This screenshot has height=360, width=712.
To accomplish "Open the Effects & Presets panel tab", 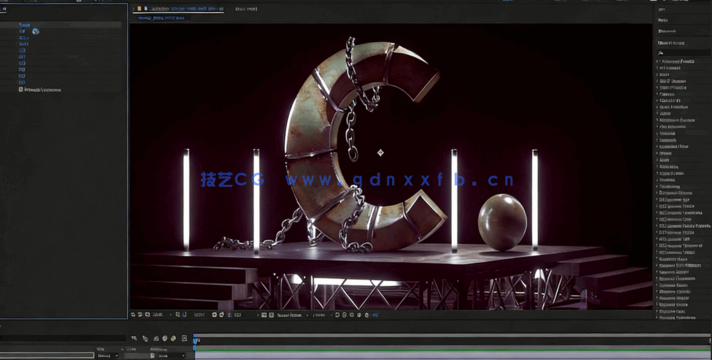I will [671, 43].
